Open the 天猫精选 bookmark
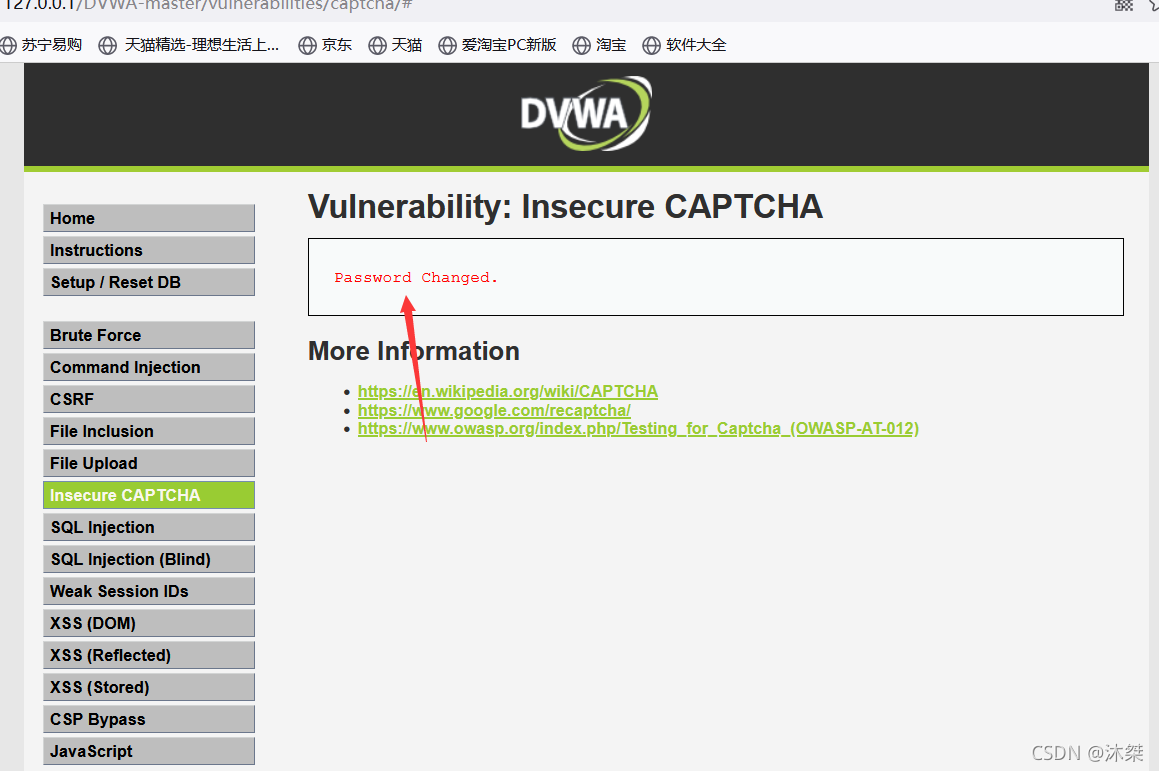The height and width of the screenshot is (771, 1159). (x=189, y=45)
